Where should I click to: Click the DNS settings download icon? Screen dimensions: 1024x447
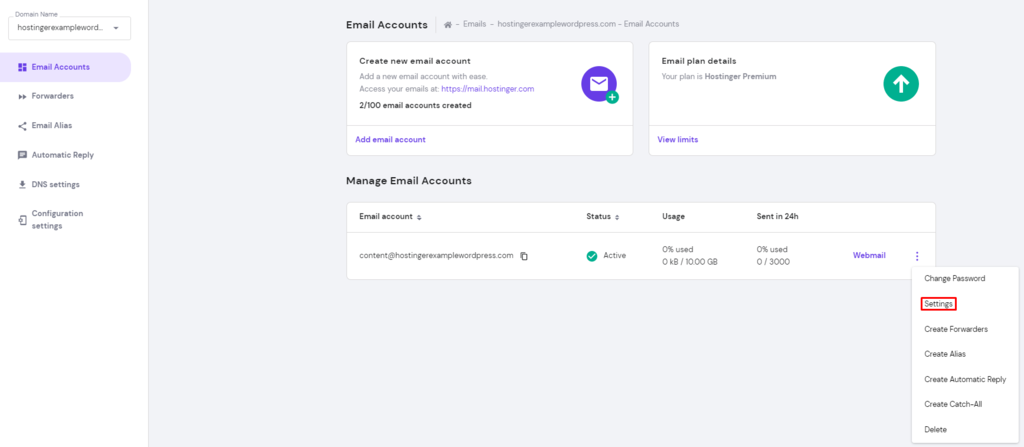click(x=22, y=185)
